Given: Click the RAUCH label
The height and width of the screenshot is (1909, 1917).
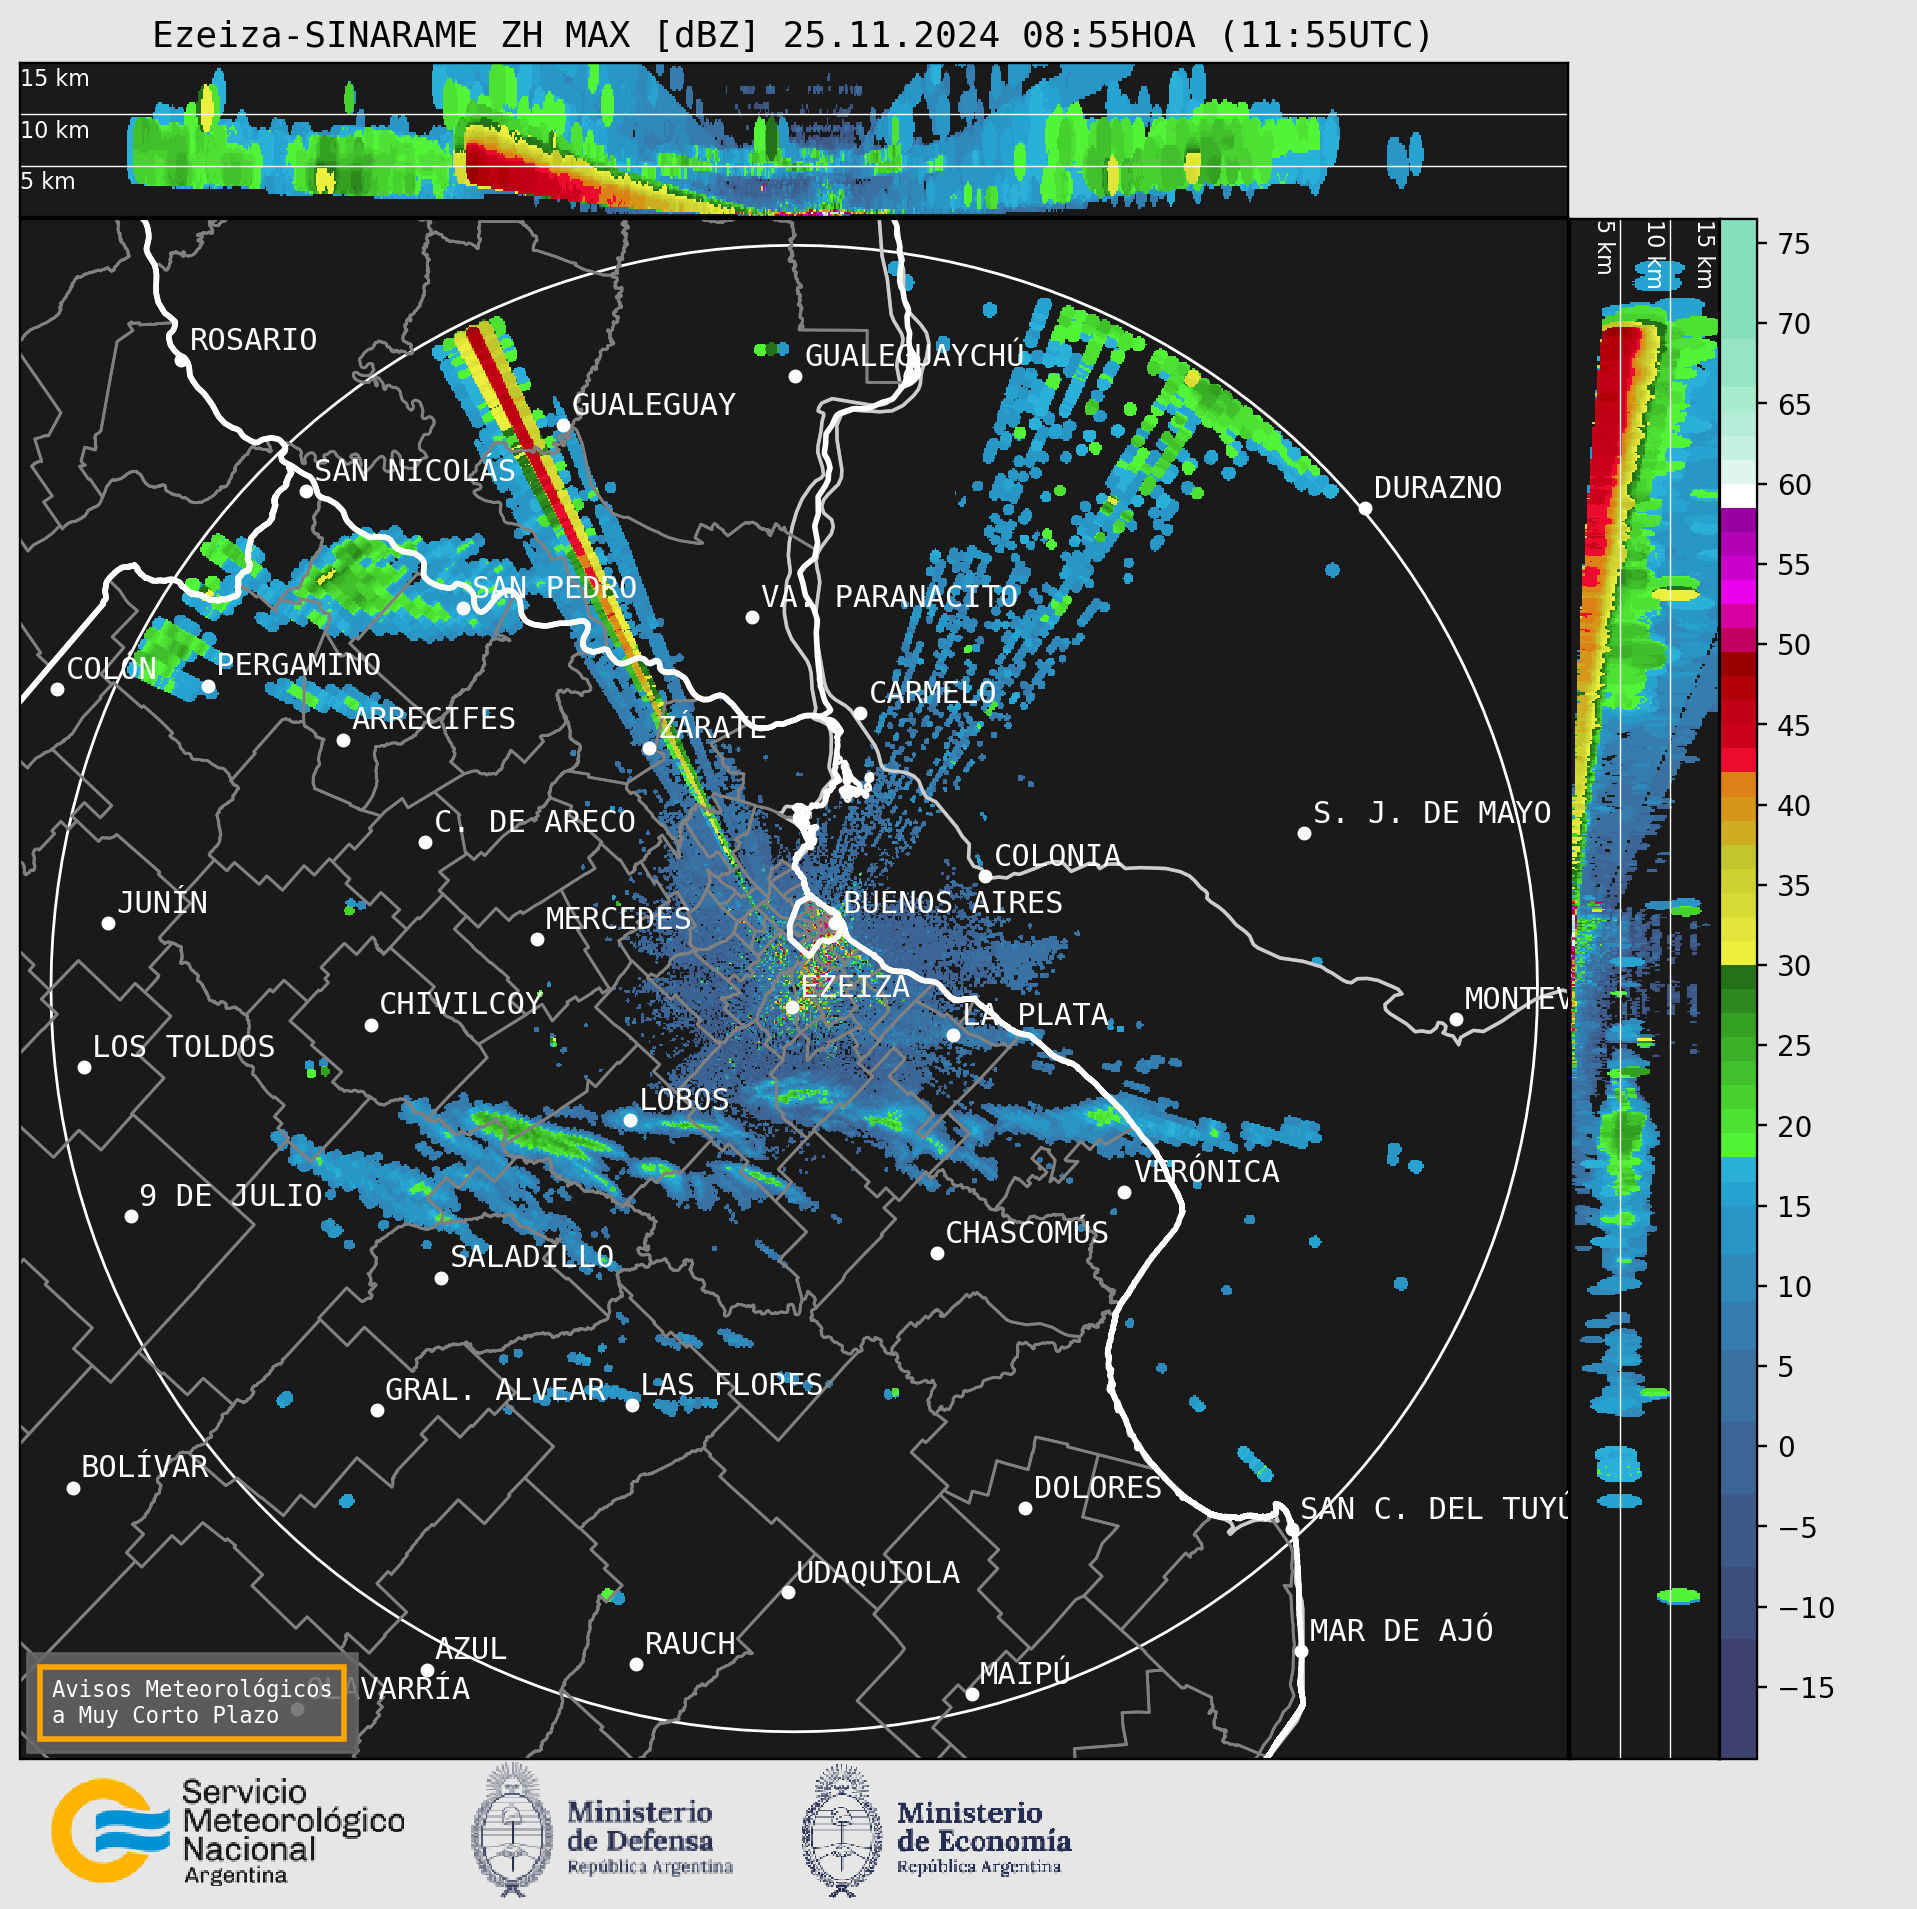Looking at the screenshot, I should point(690,1643).
